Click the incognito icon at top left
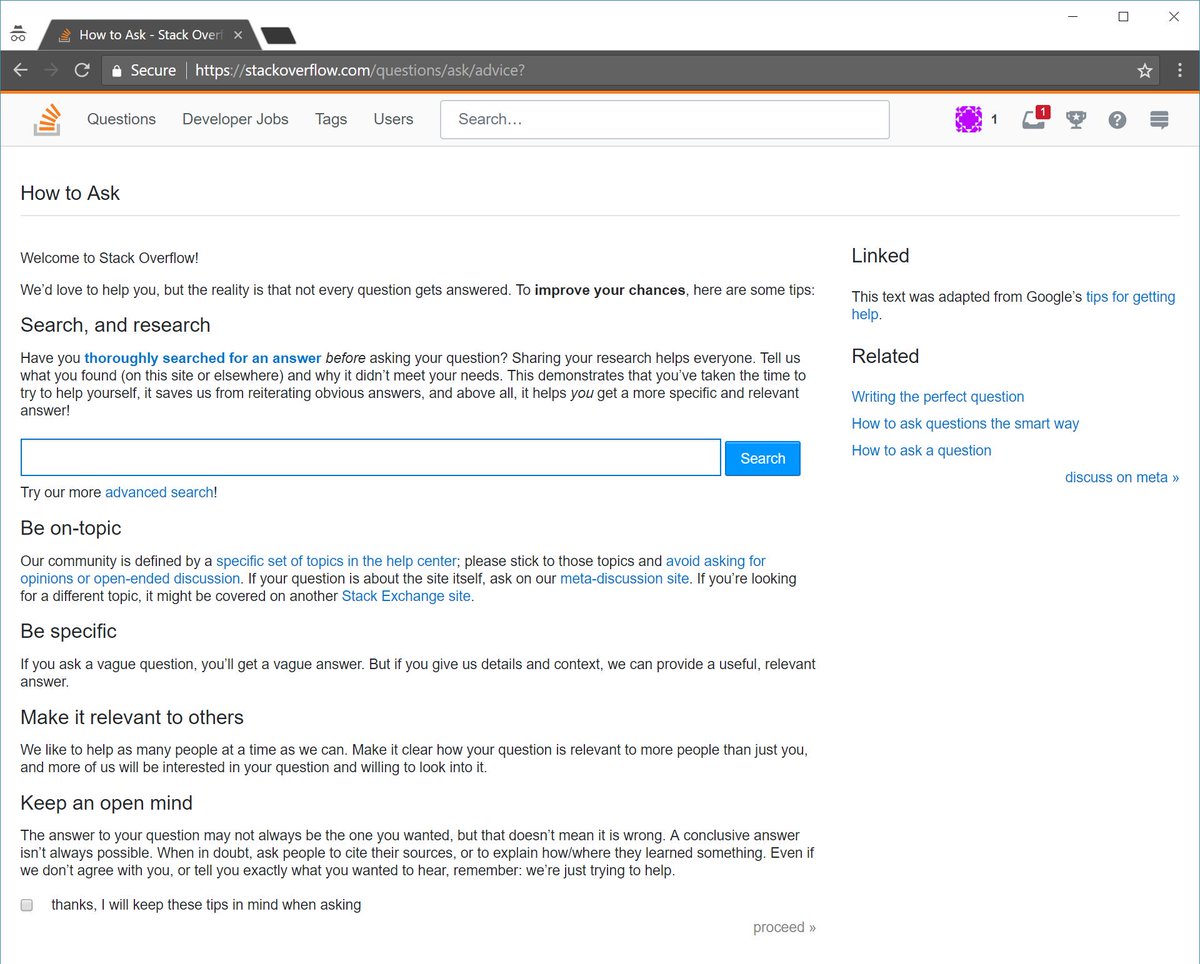Image resolution: width=1200 pixels, height=964 pixels. [18, 33]
